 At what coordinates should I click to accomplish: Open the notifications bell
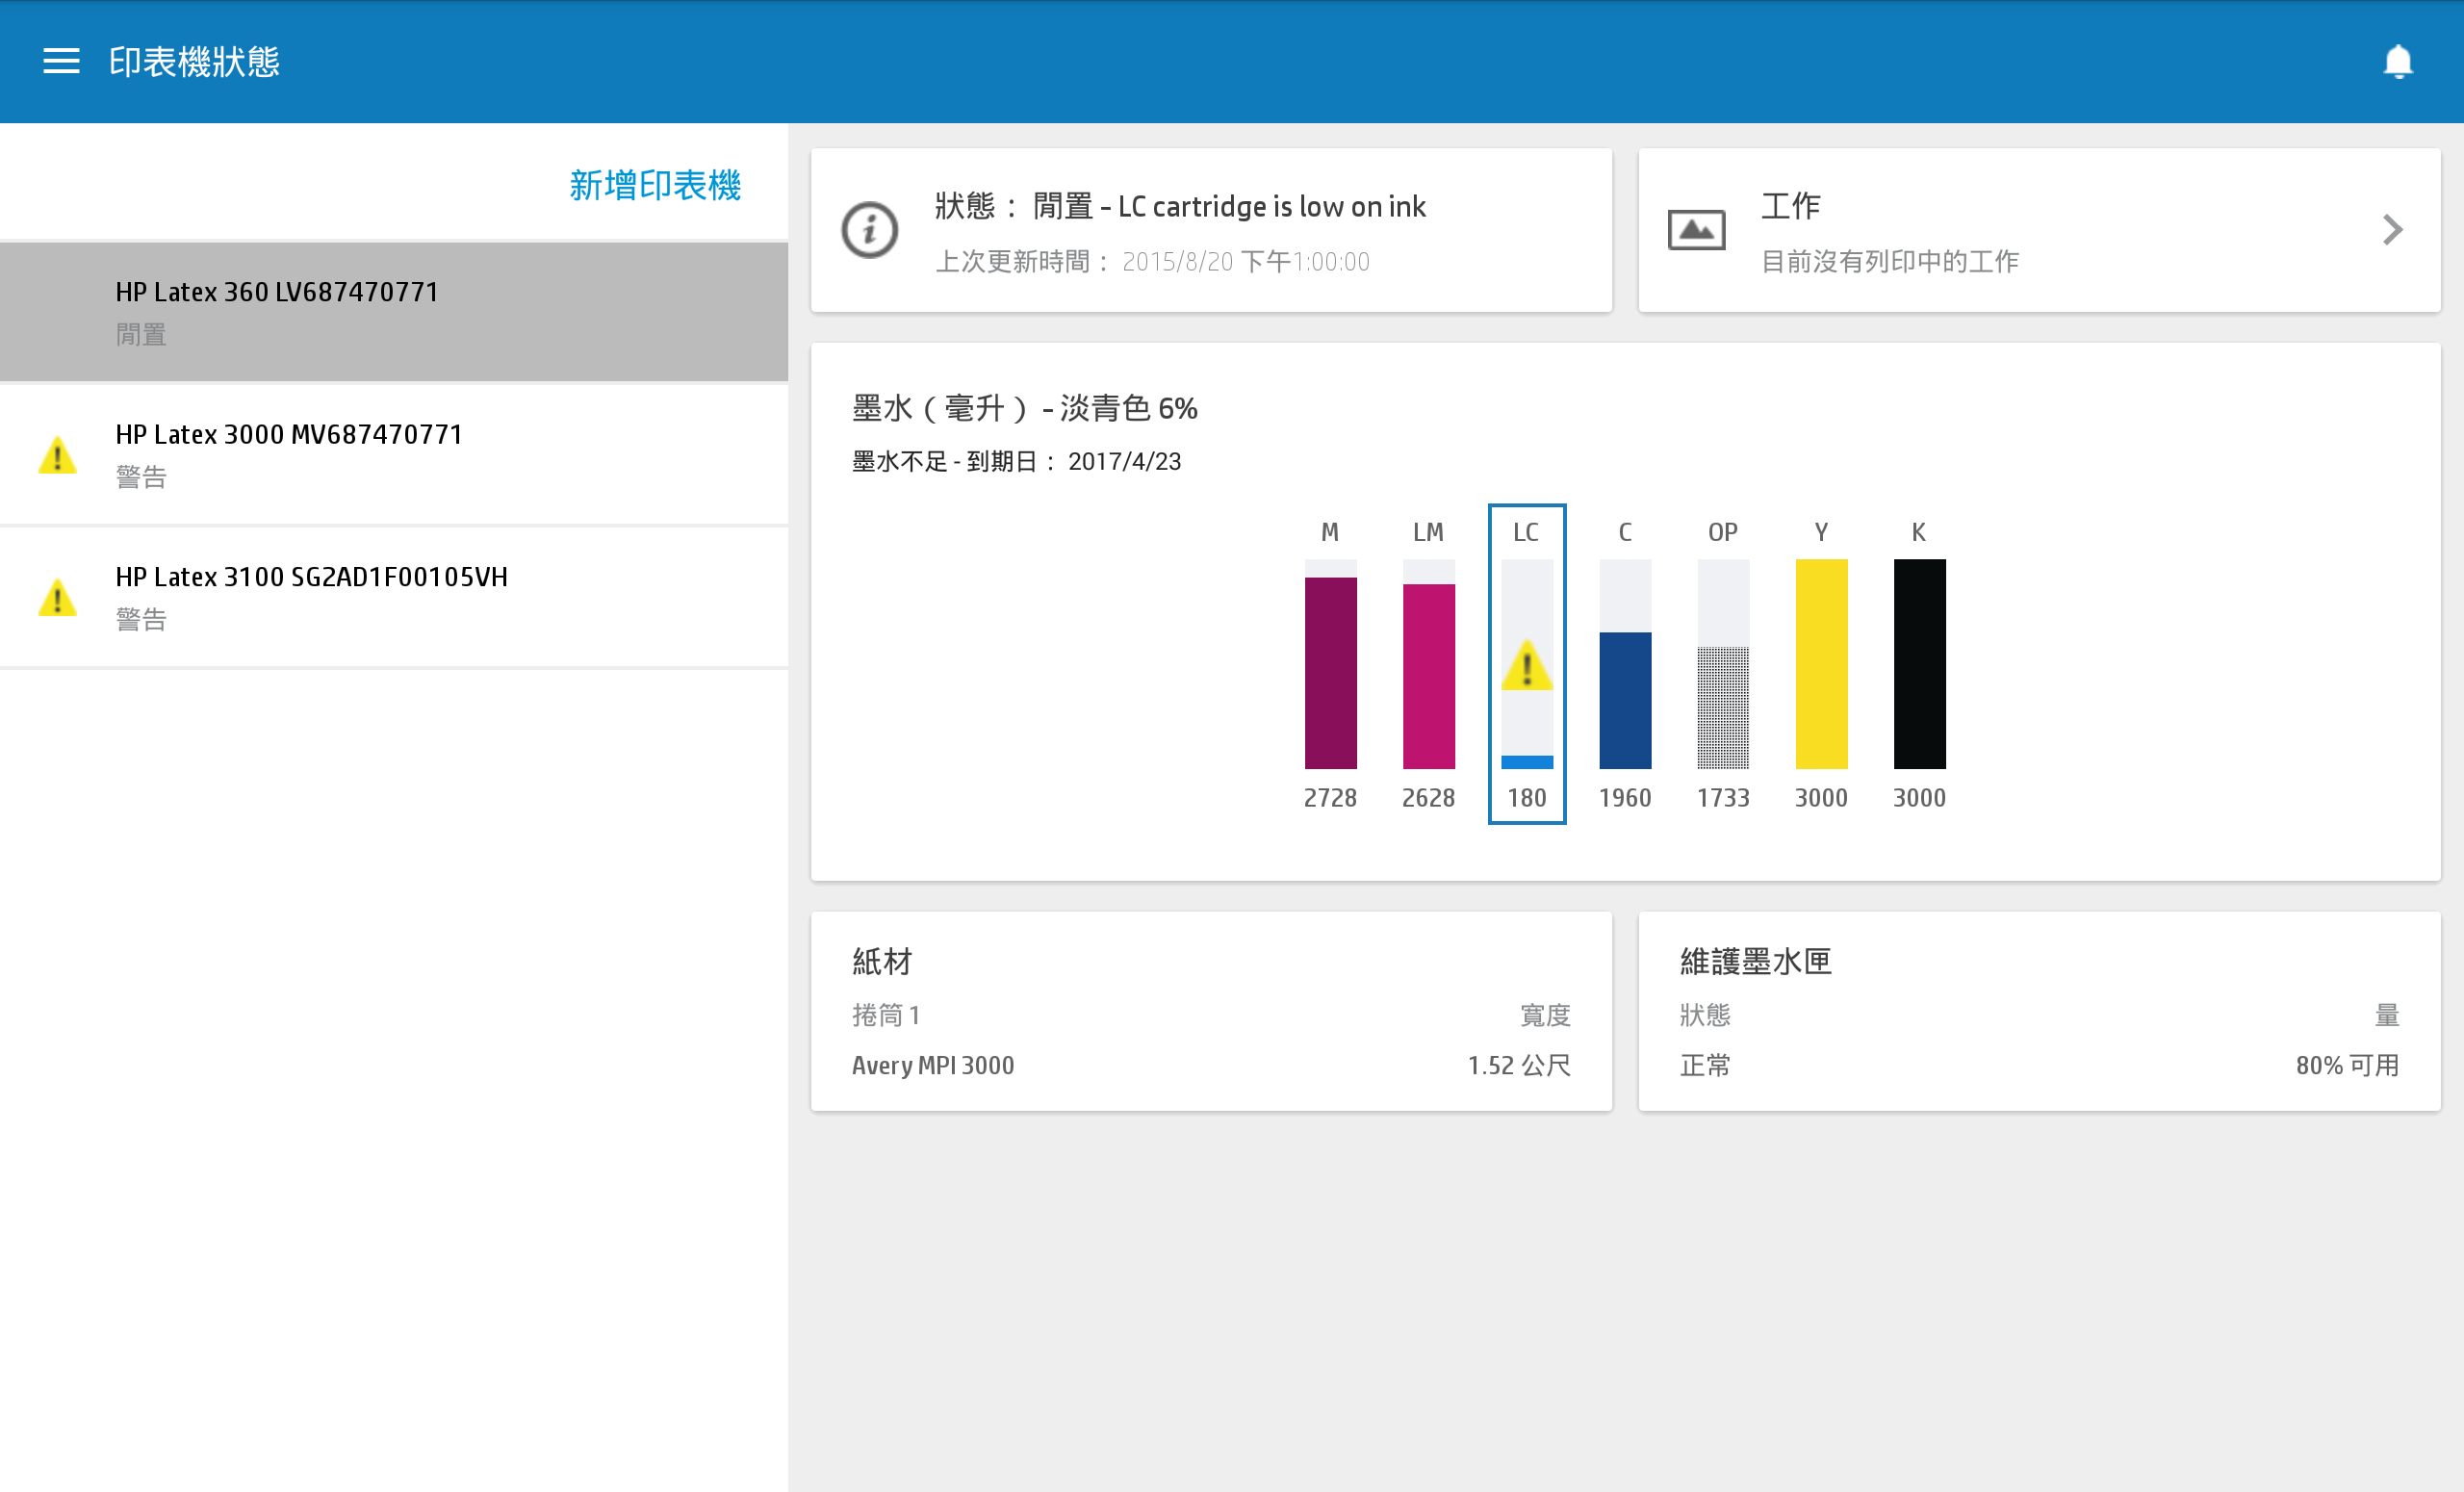coord(2397,62)
